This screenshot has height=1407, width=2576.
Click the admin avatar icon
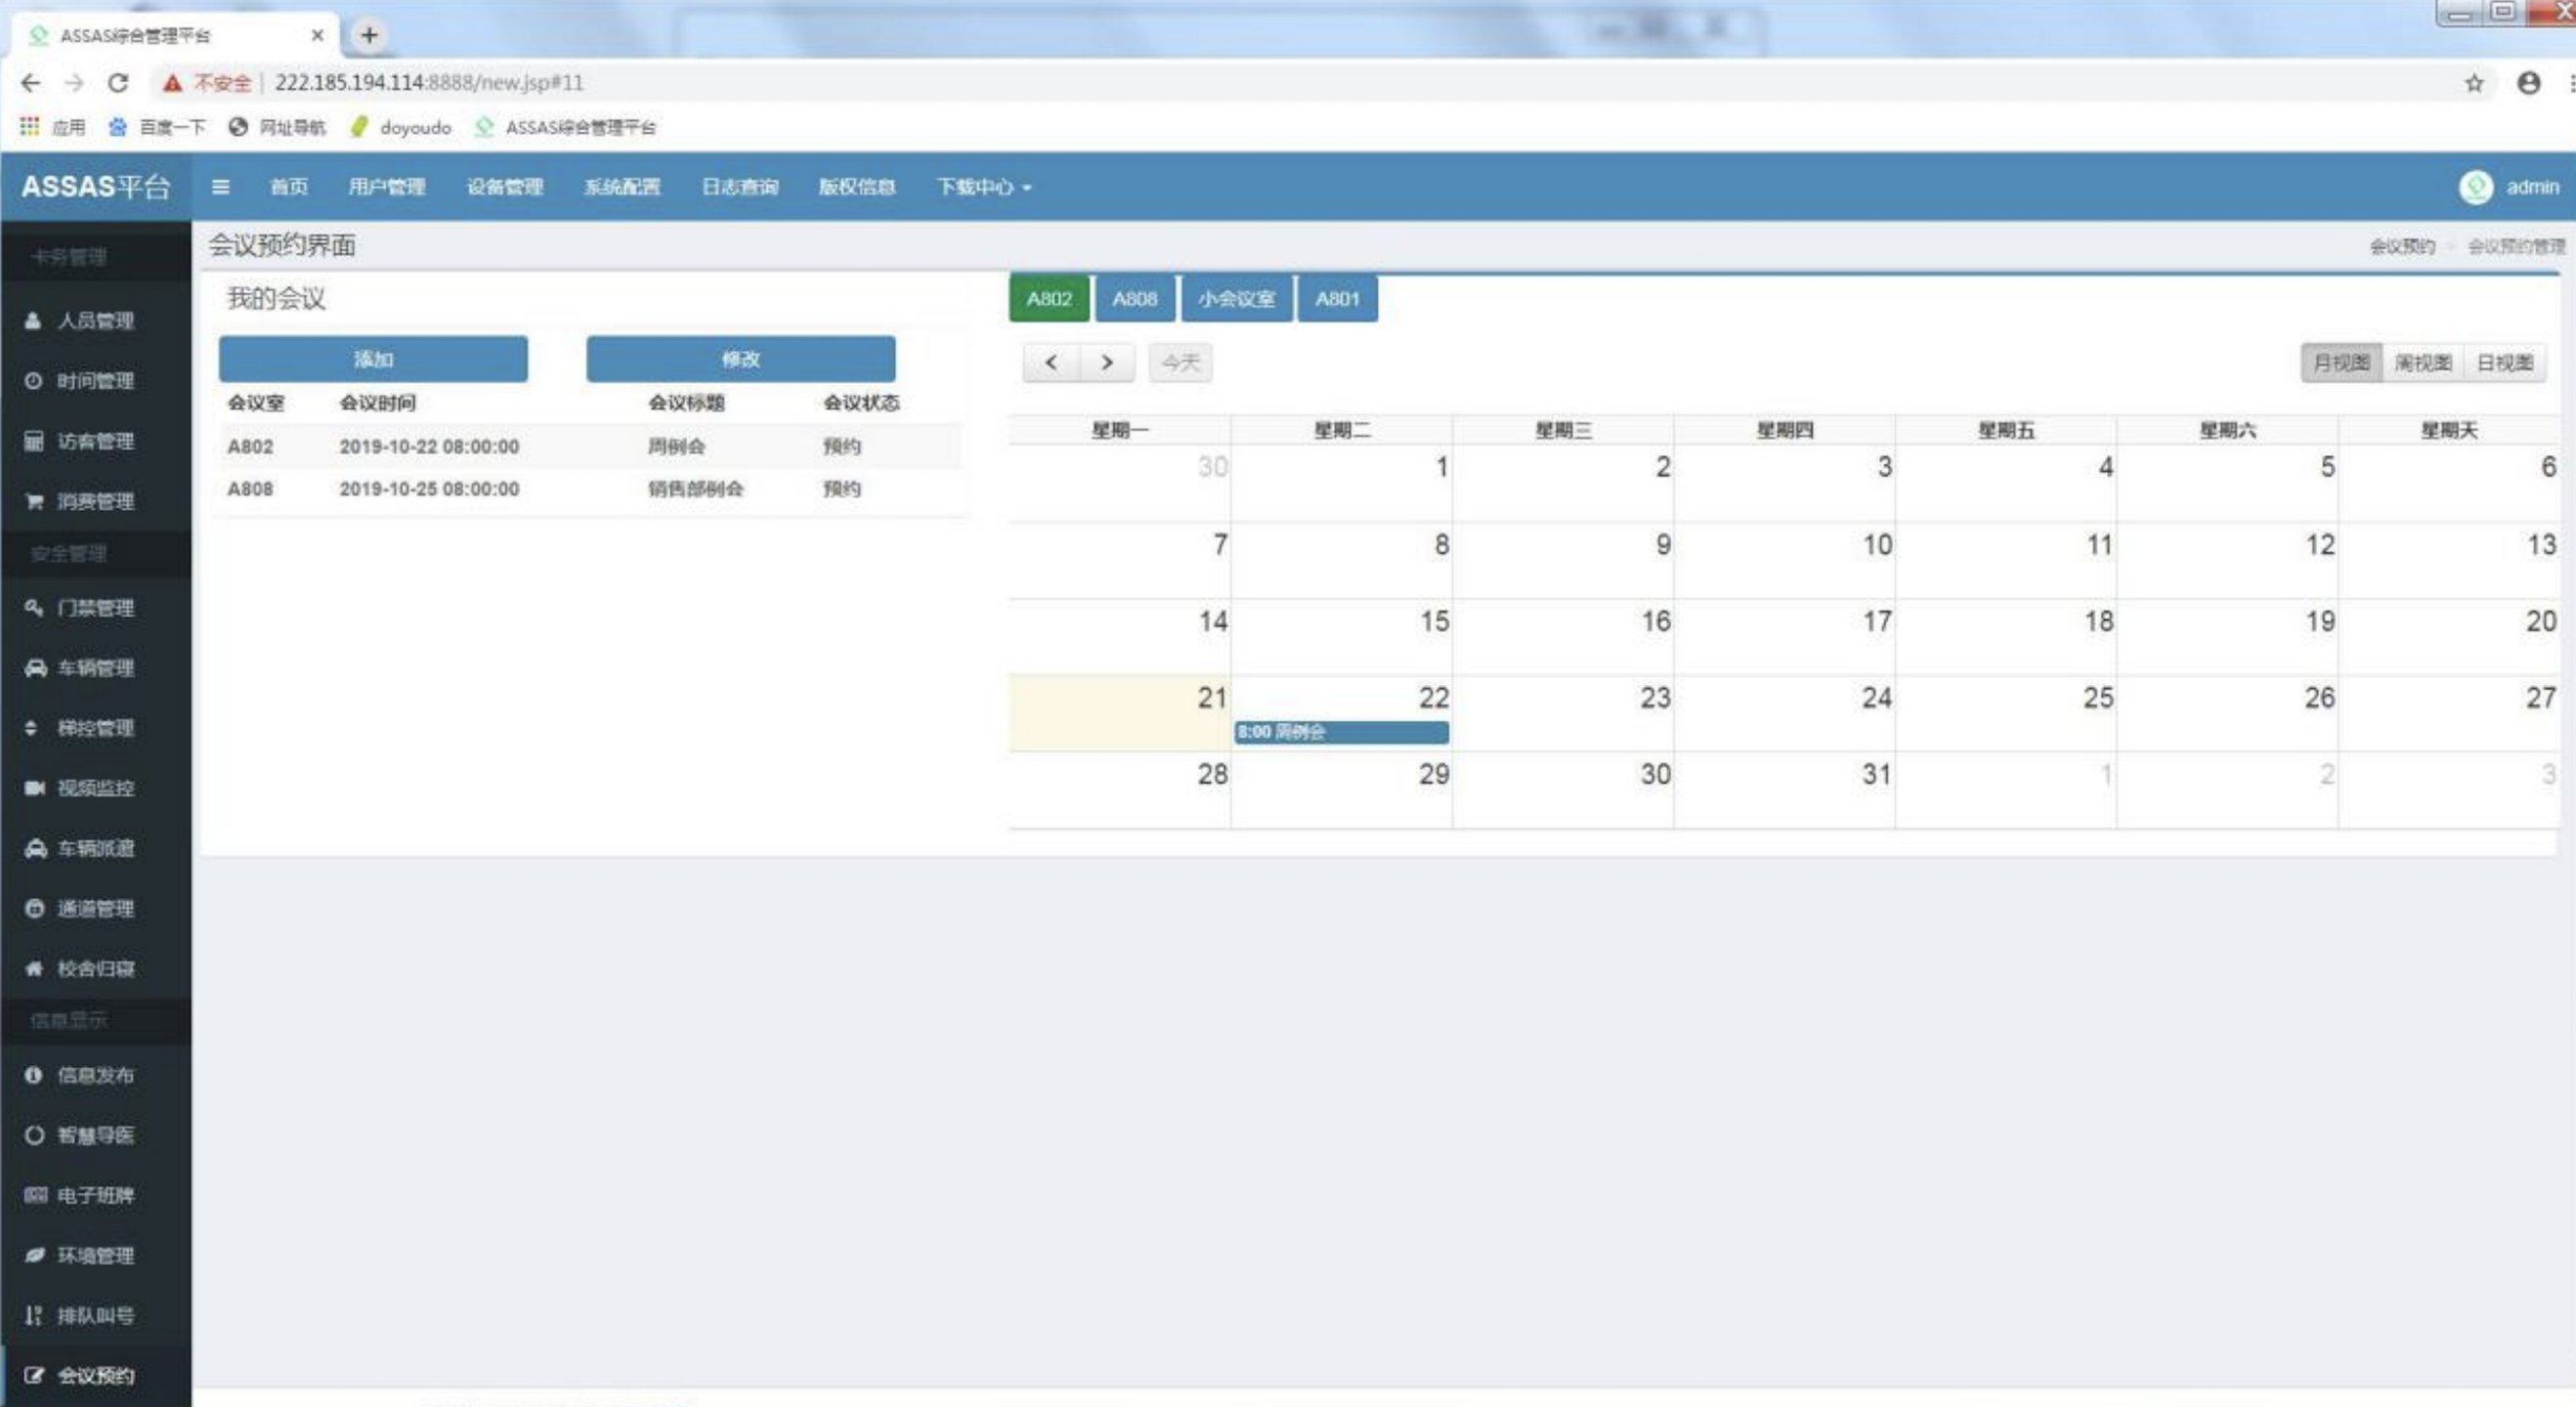(2475, 187)
